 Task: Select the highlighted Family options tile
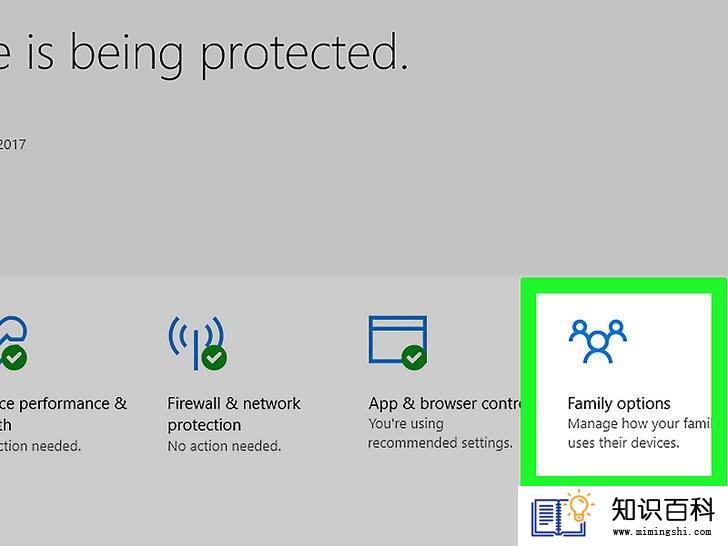tap(624, 384)
